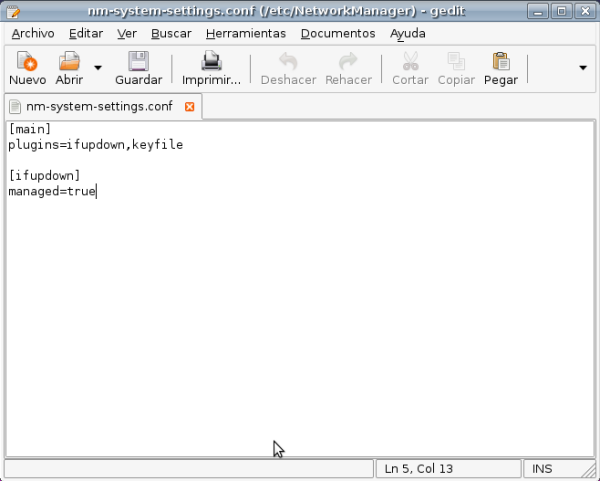Click the Copiar icon in toolbar

456,62
